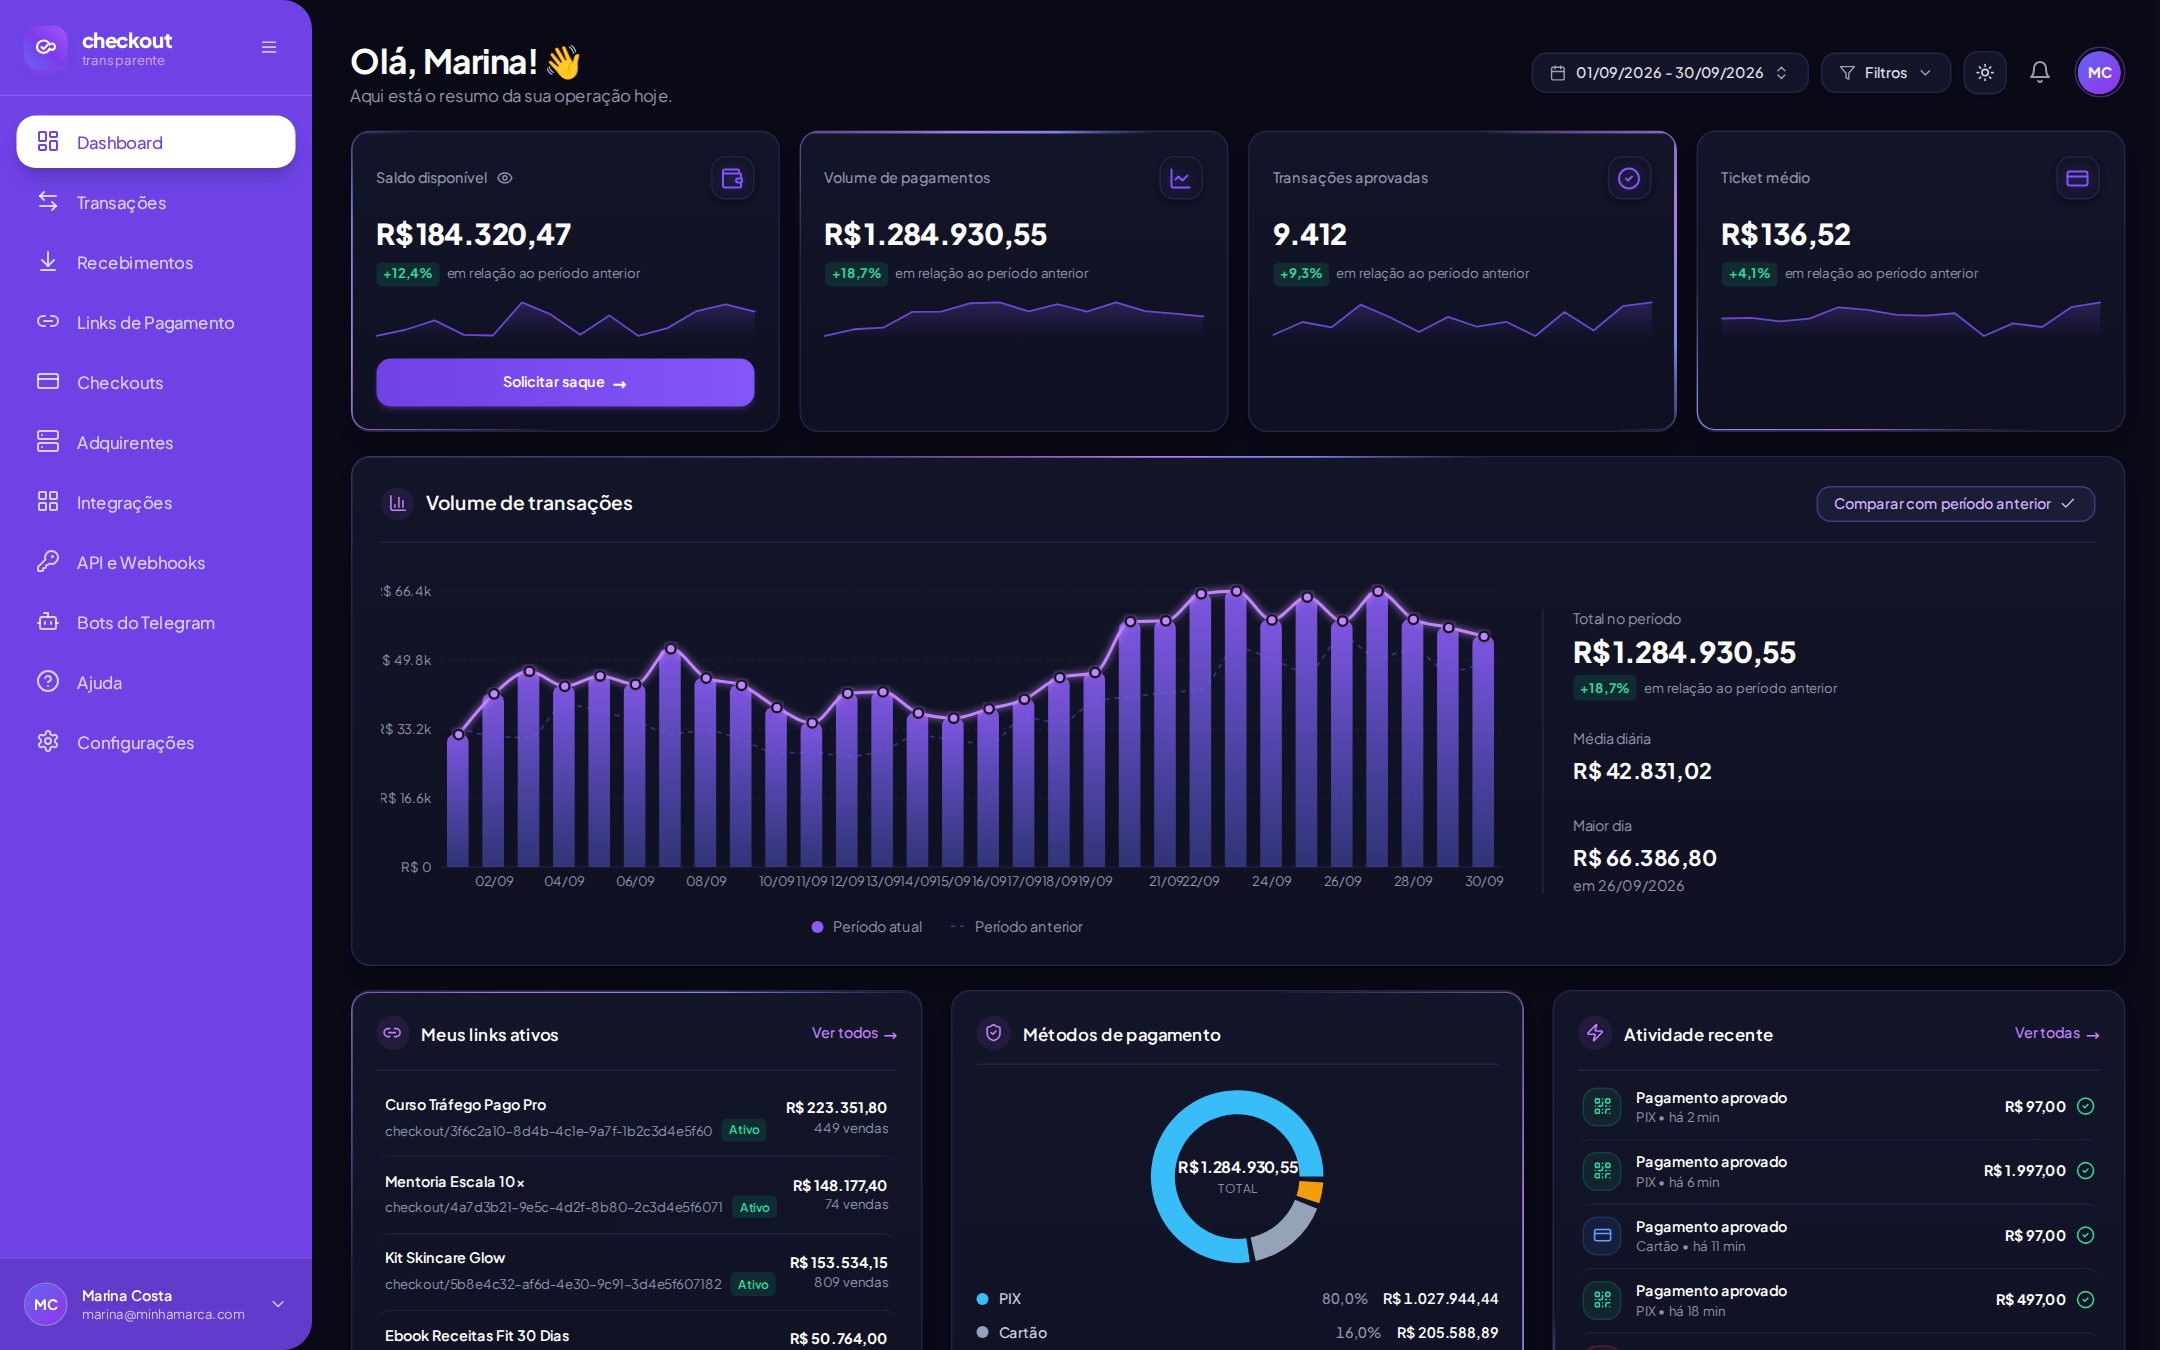Click Mentoria Escala 10x checkout URL
Image resolution: width=2160 pixels, height=1350 pixels.
553,1207
